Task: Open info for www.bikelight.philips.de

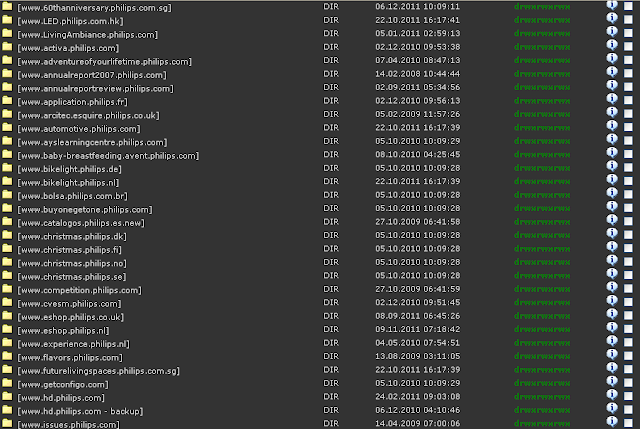Action: [611, 166]
